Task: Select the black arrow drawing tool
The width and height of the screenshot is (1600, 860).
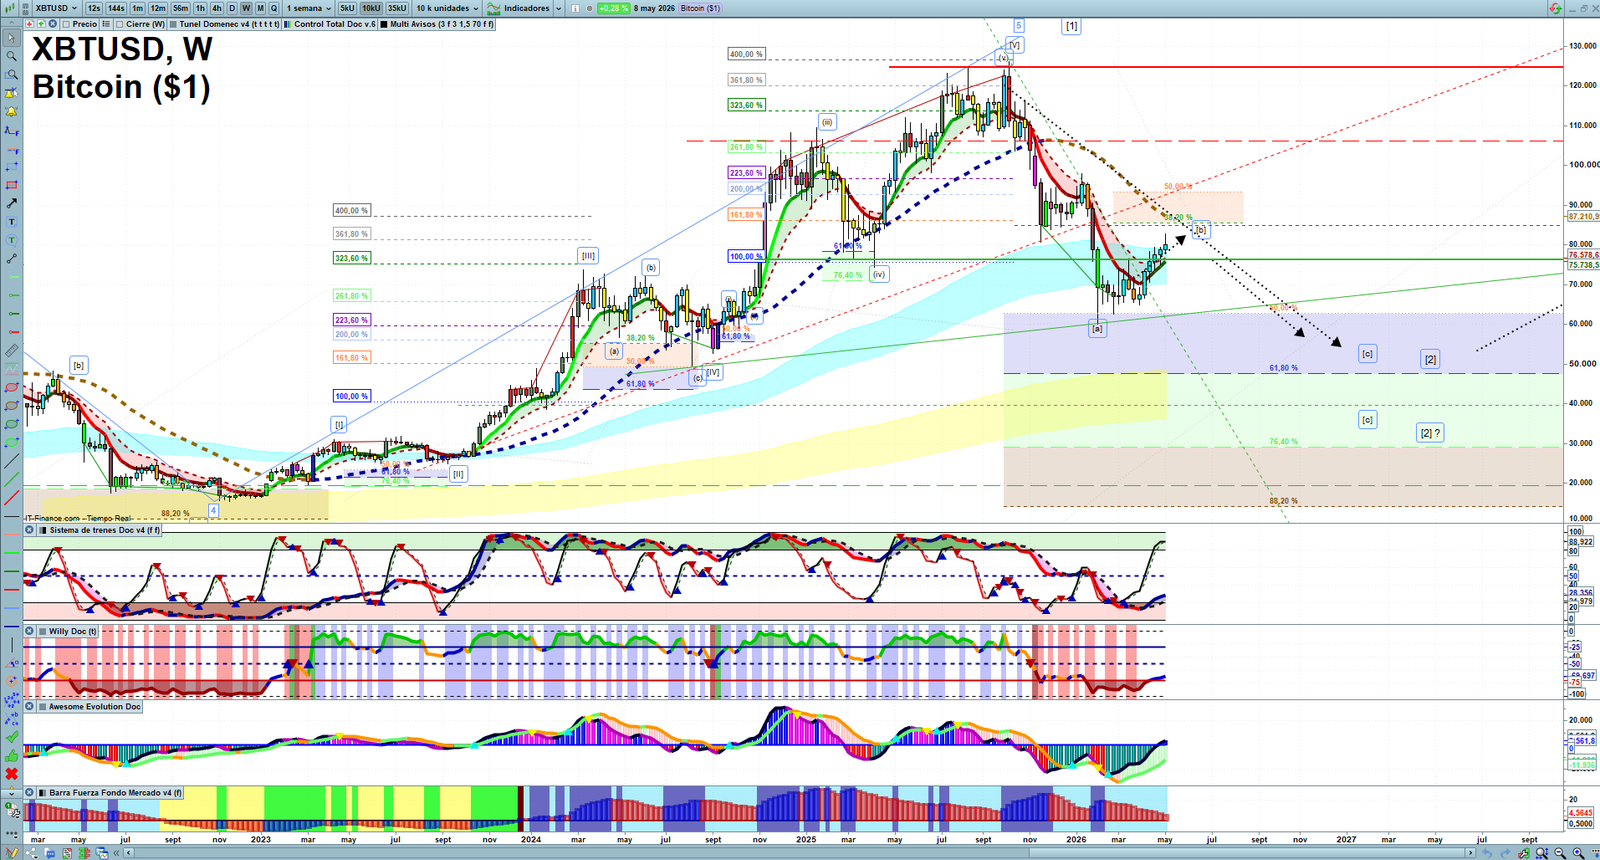Action: [x=11, y=203]
